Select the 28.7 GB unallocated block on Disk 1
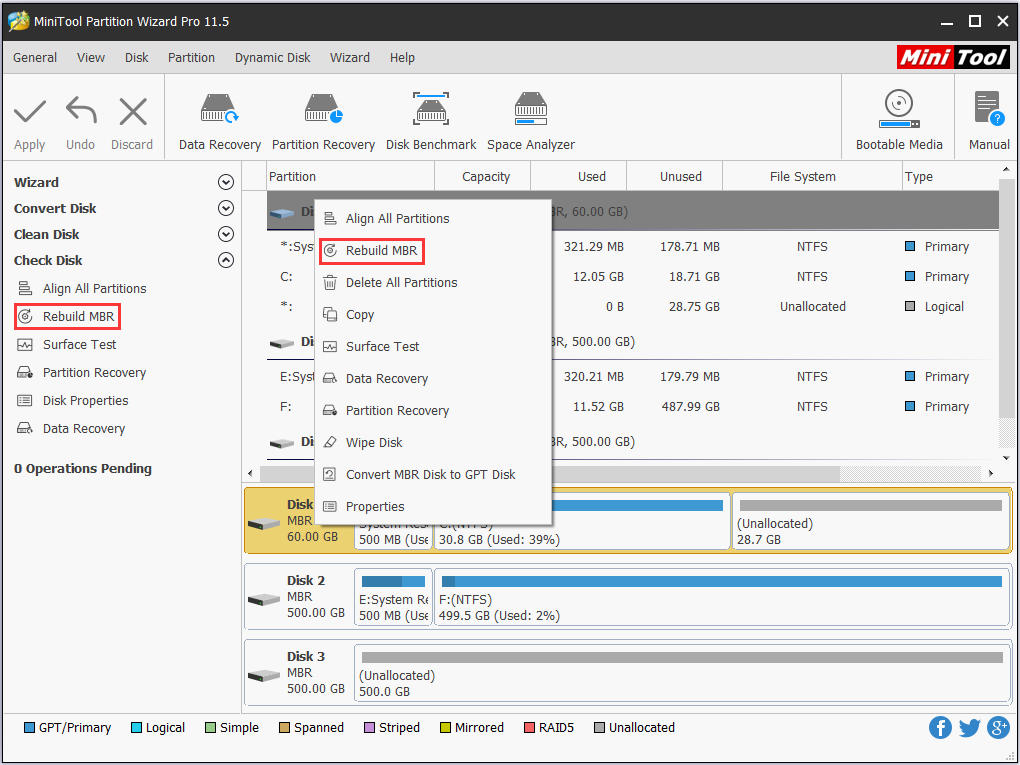 point(870,521)
